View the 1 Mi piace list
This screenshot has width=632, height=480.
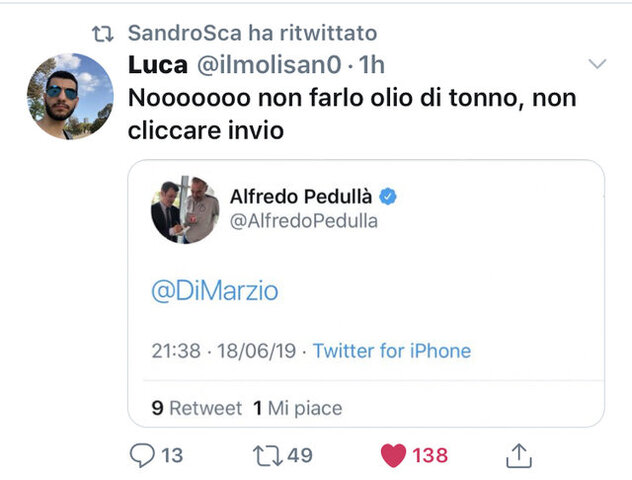[298, 408]
